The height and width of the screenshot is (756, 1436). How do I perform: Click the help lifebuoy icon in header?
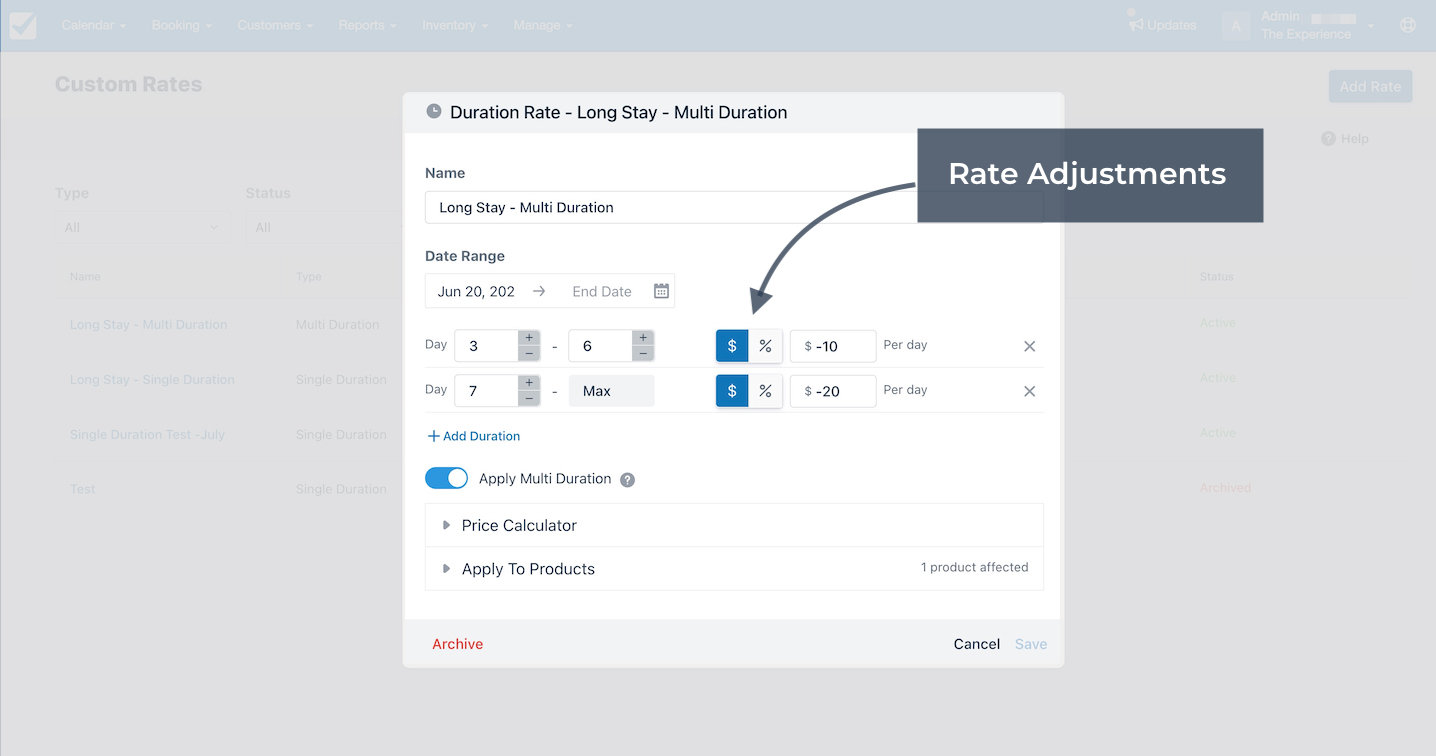(x=1408, y=25)
